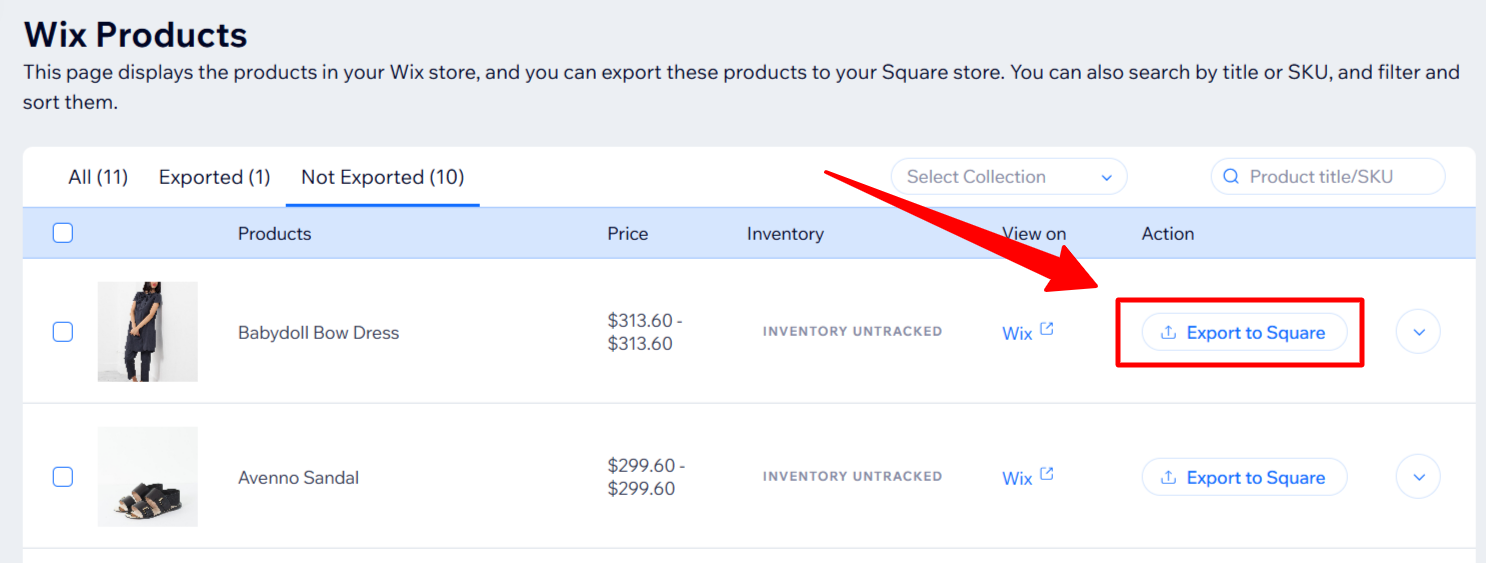Expand more actions chevron for Avenno Sandal
1486x563 pixels.
(x=1418, y=477)
